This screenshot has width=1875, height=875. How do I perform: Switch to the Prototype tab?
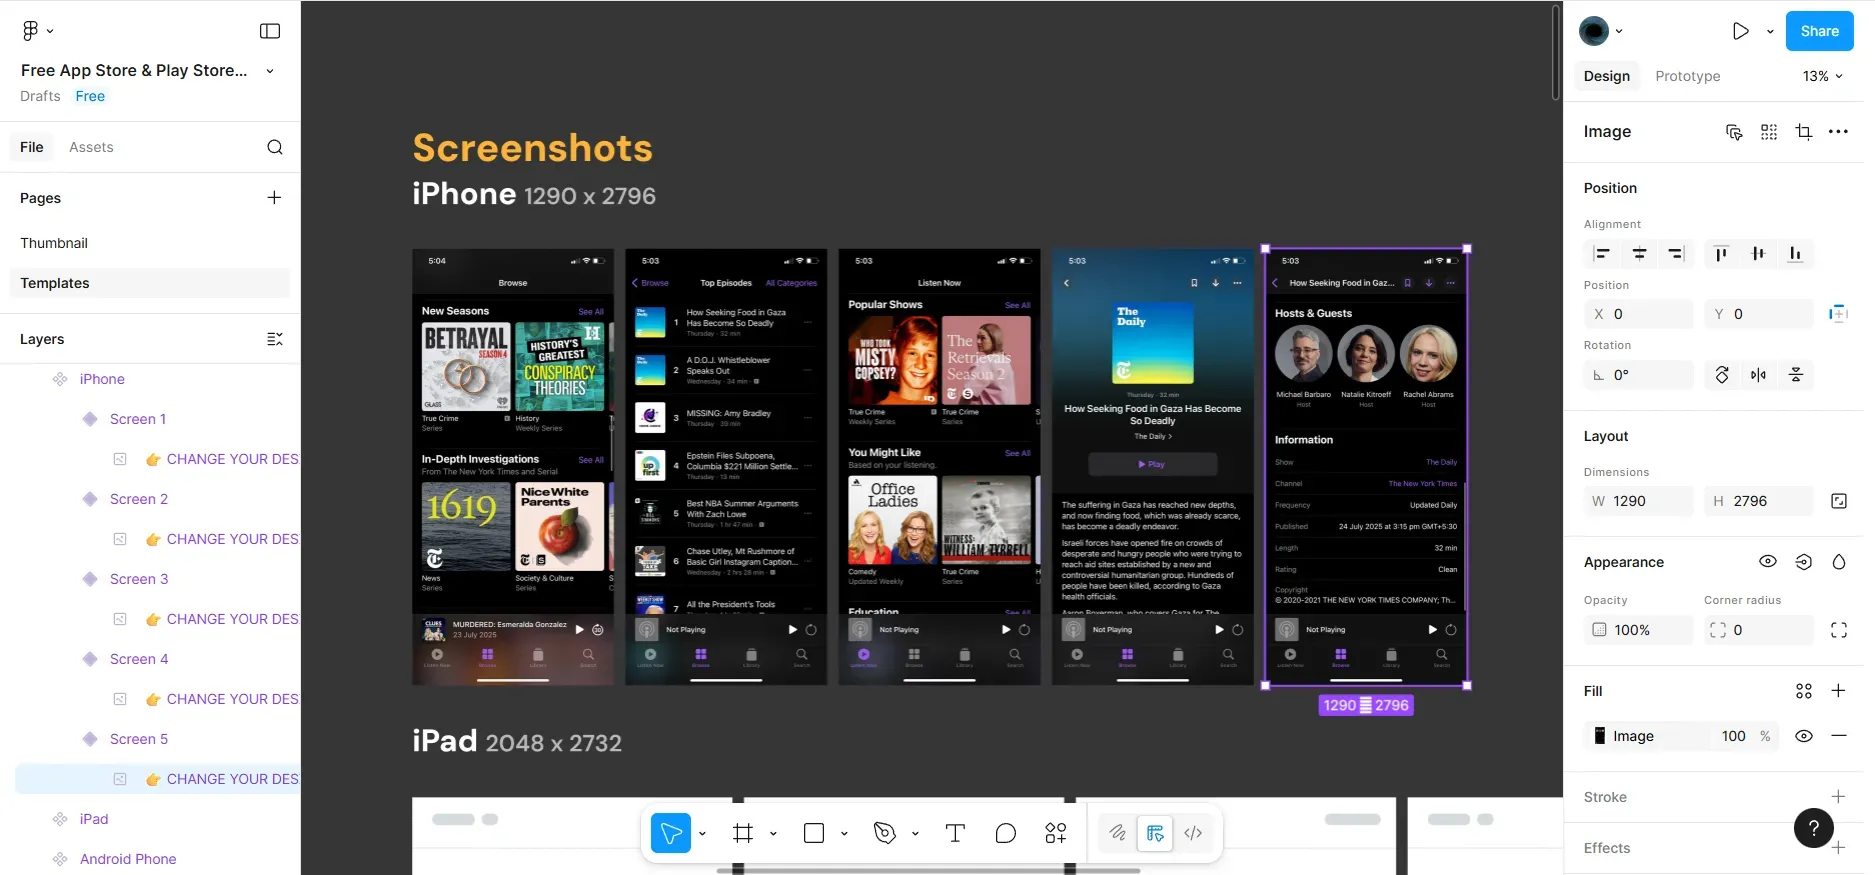(x=1688, y=76)
